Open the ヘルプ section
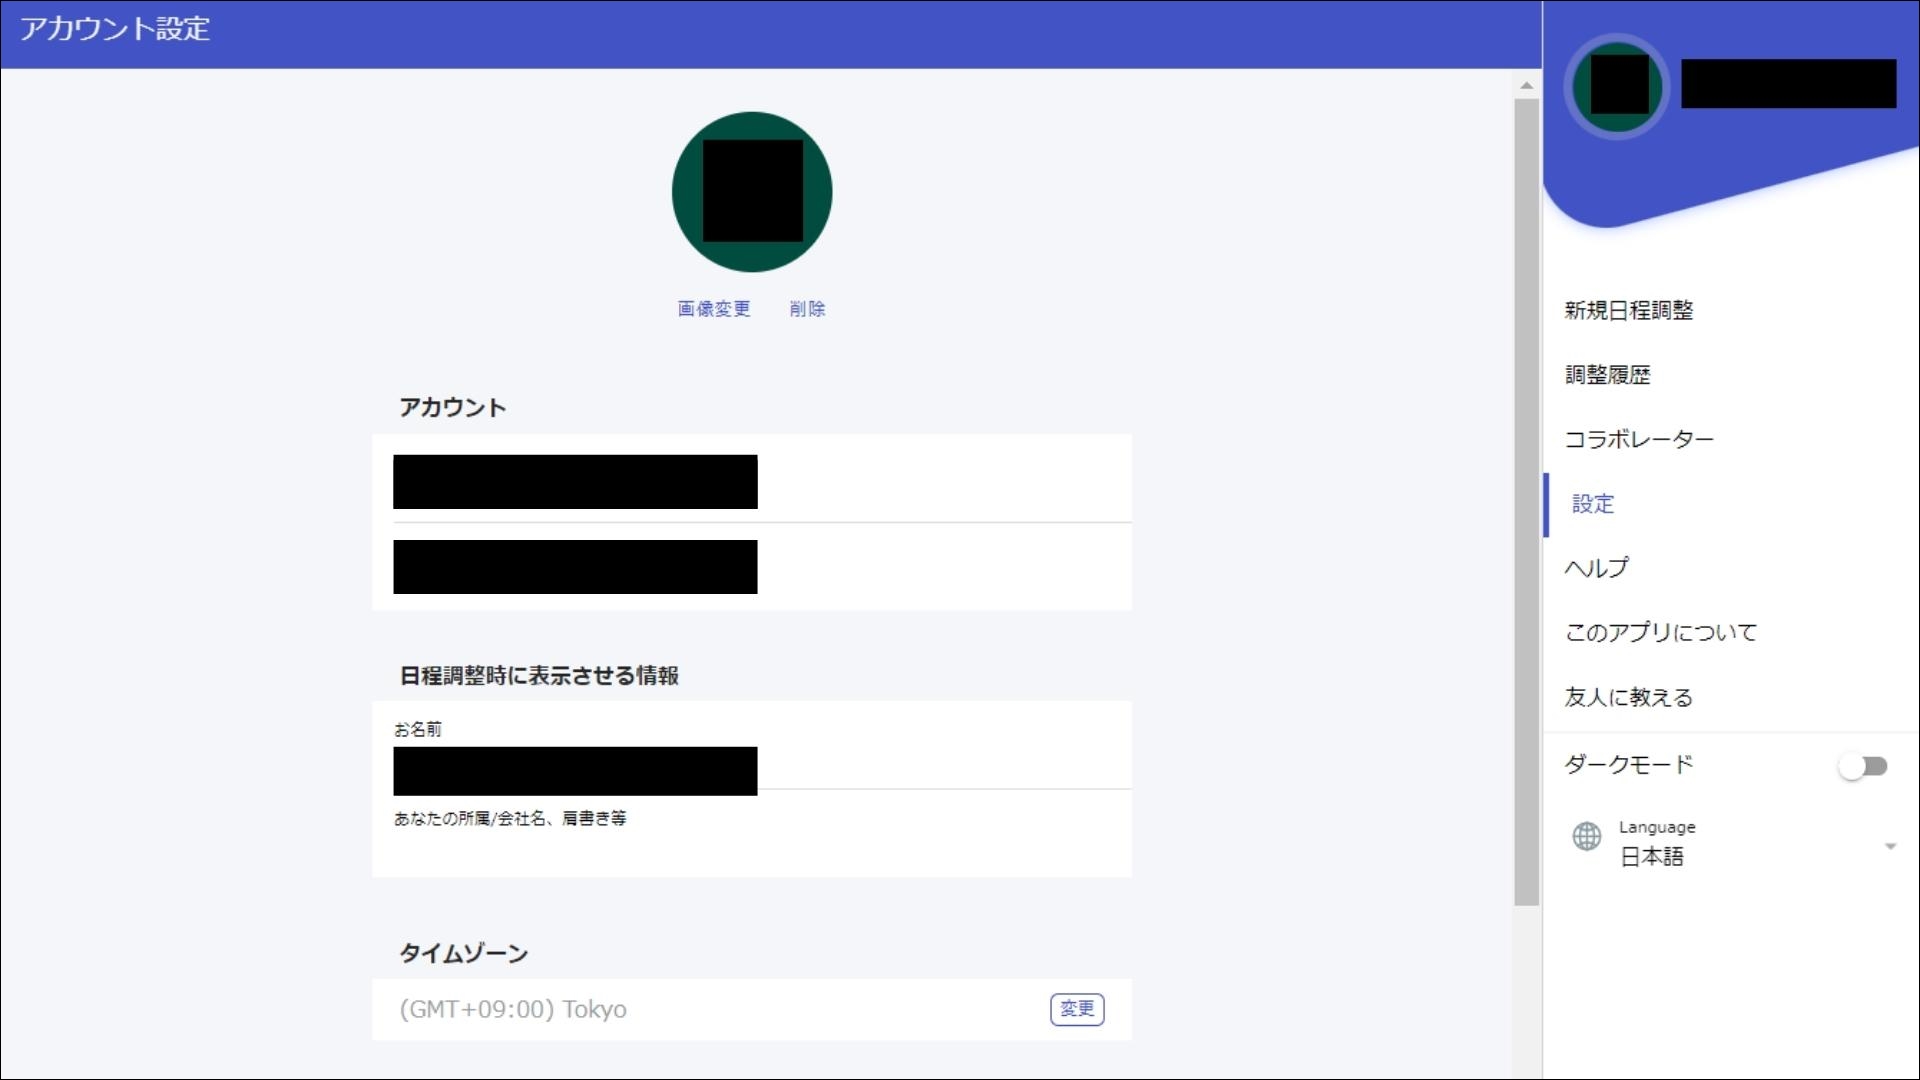 tap(1596, 567)
